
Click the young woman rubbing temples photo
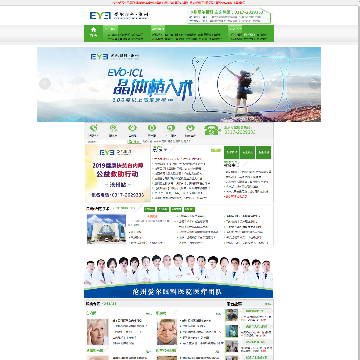click(x=167, y=332)
